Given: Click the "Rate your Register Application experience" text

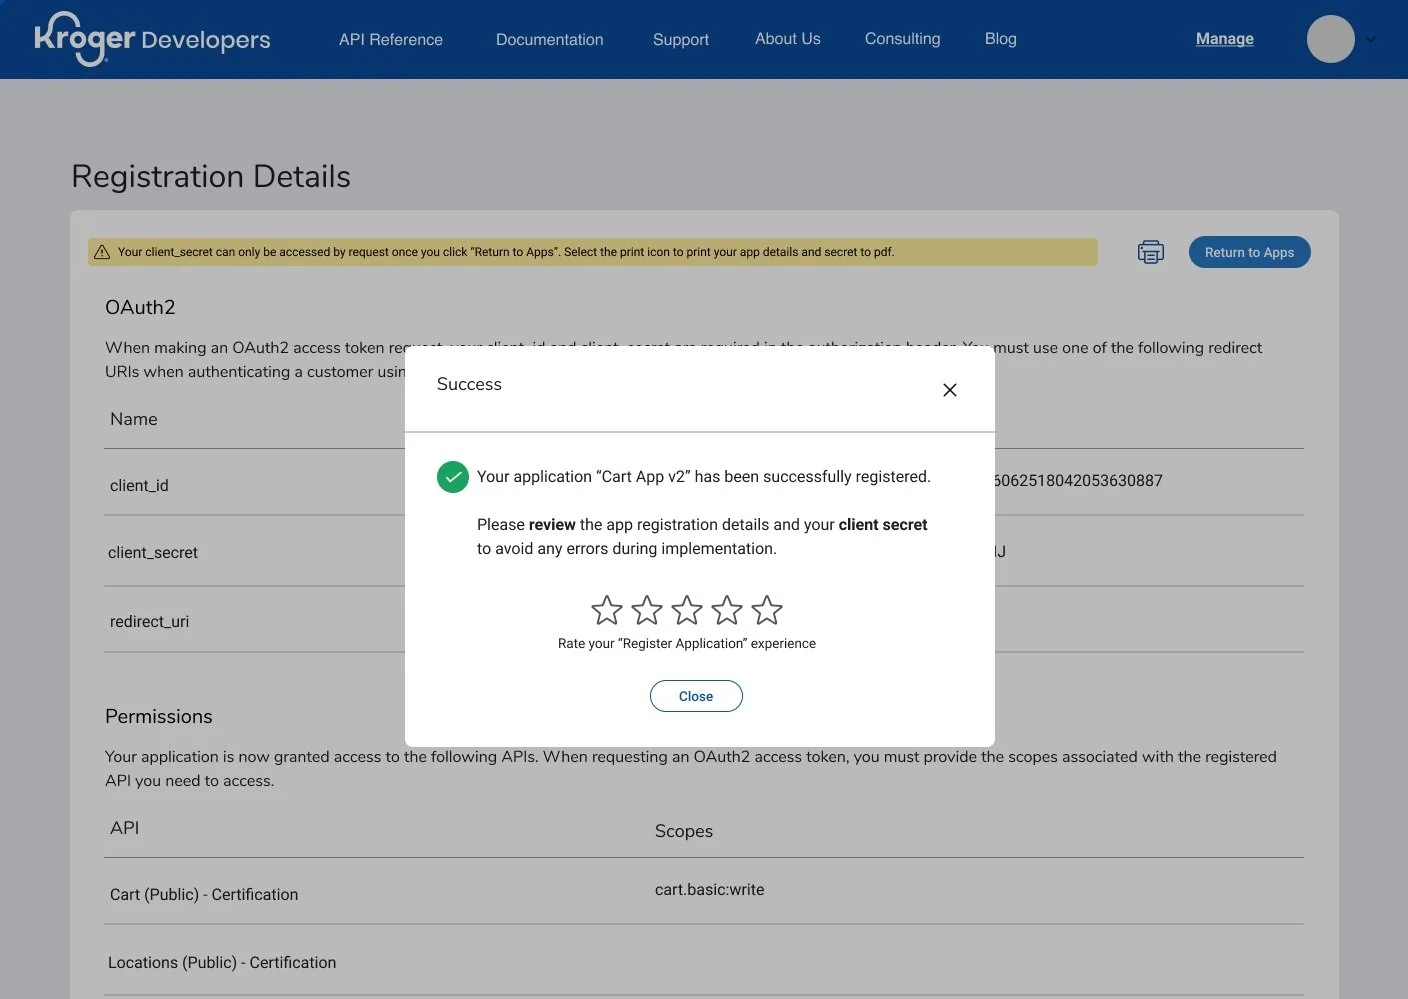Looking at the screenshot, I should (x=687, y=643).
